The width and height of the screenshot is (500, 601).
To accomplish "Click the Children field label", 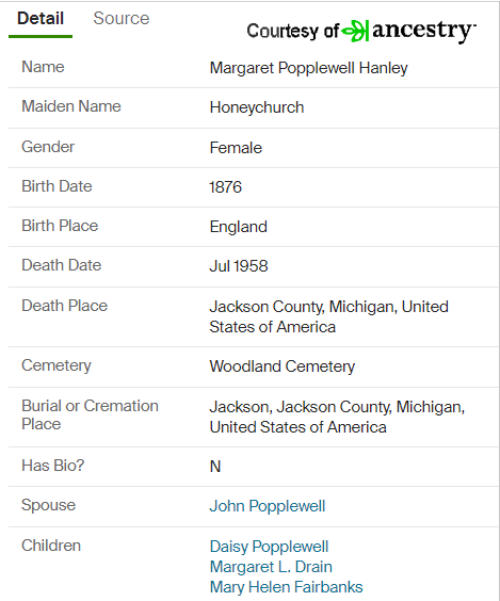I will [x=51, y=545].
